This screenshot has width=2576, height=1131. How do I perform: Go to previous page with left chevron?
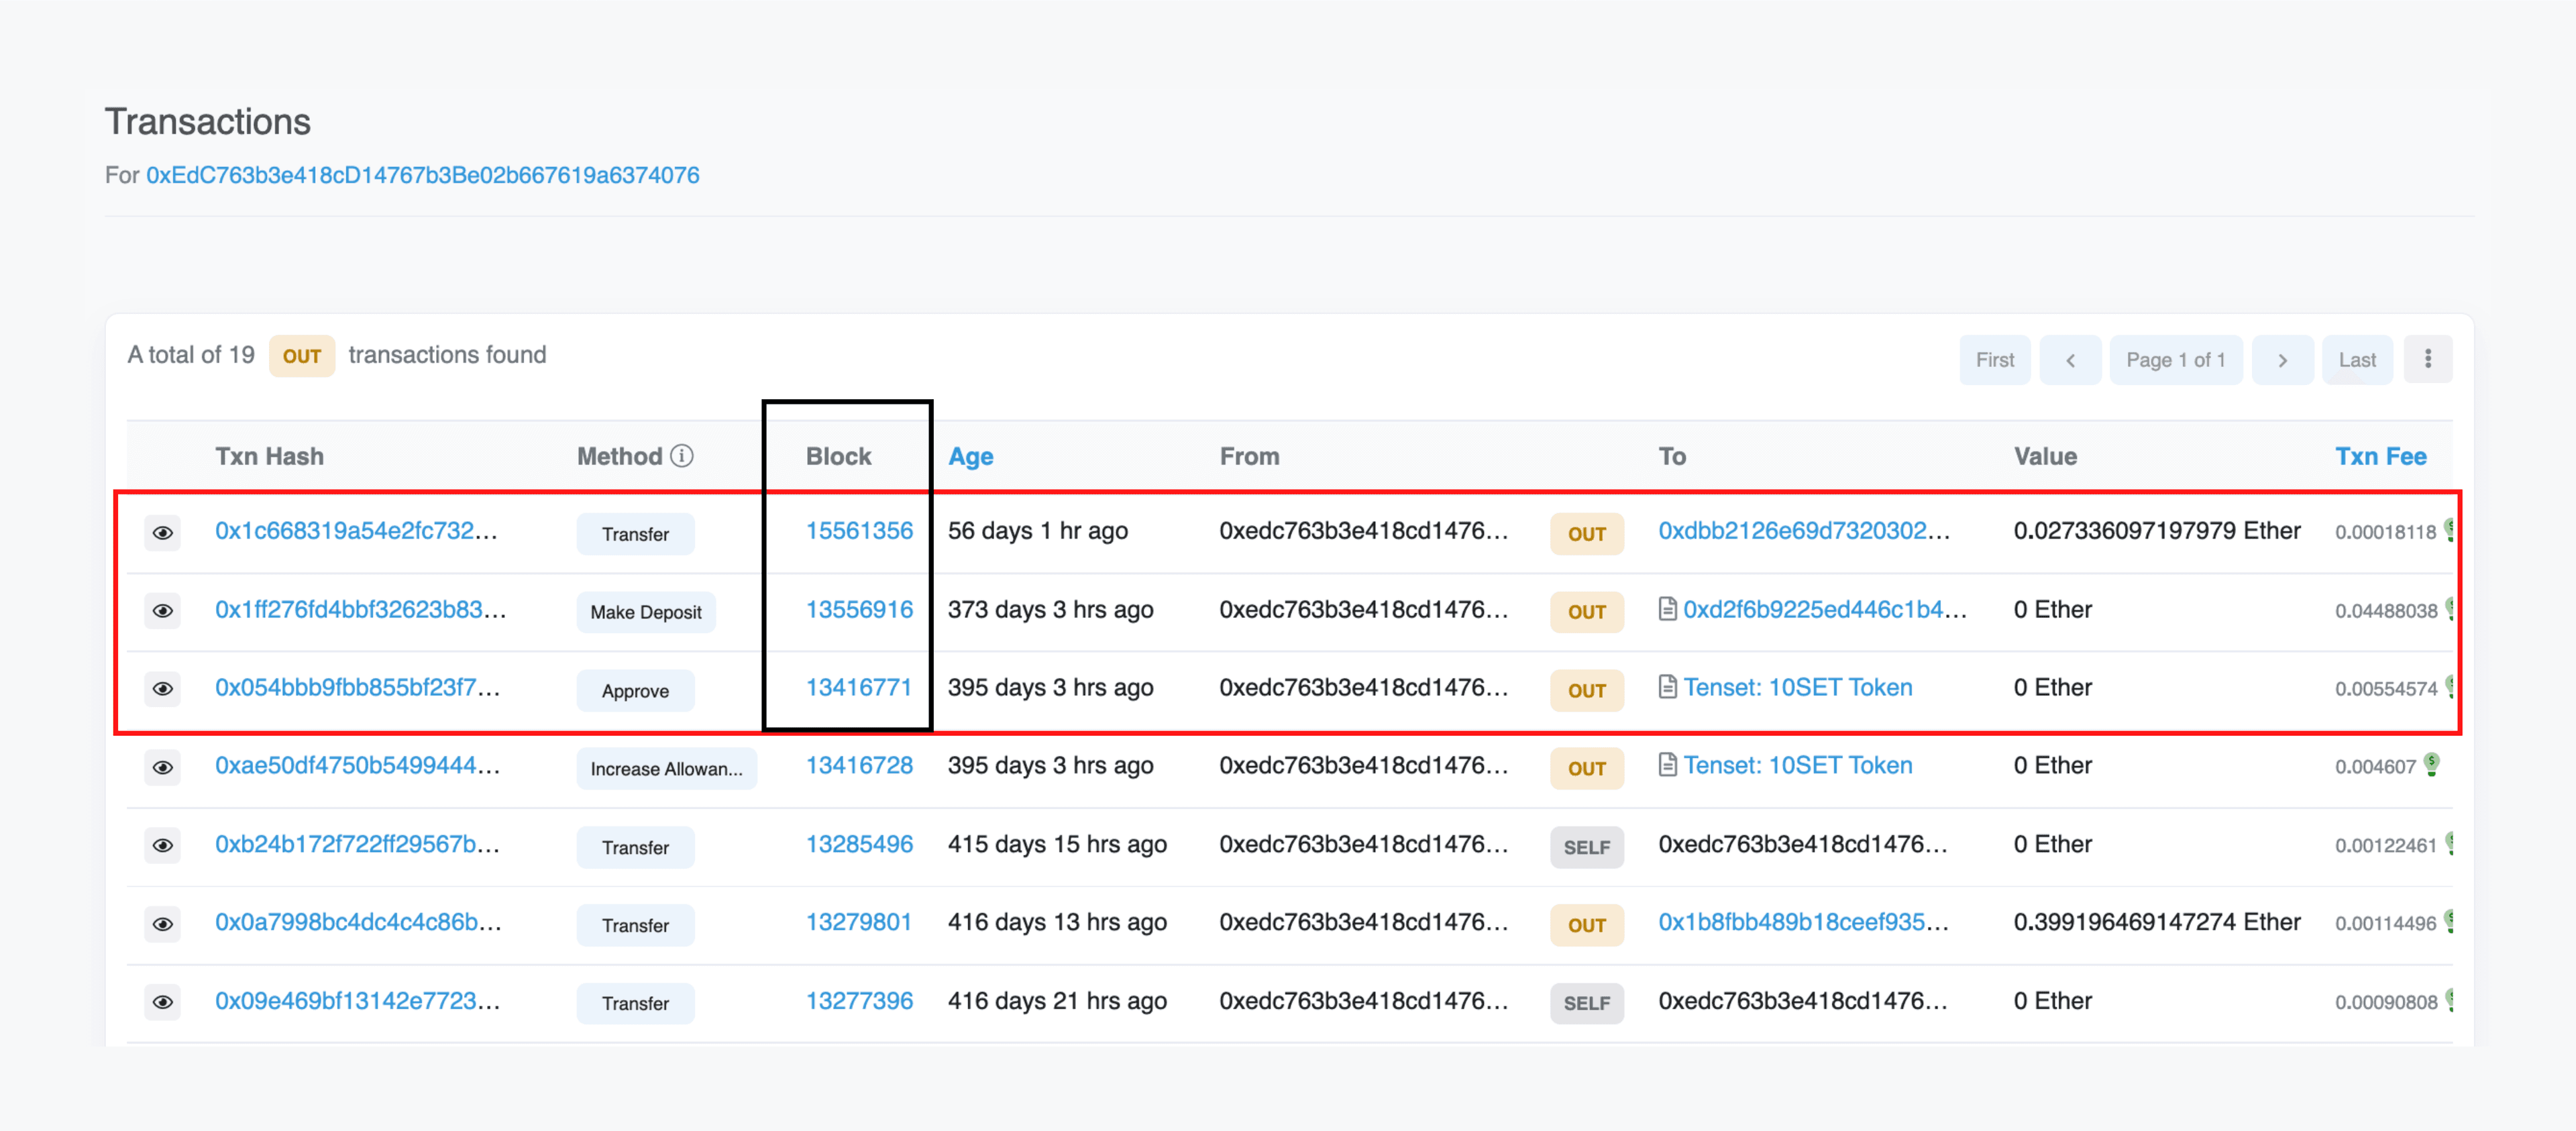[2070, 360]
